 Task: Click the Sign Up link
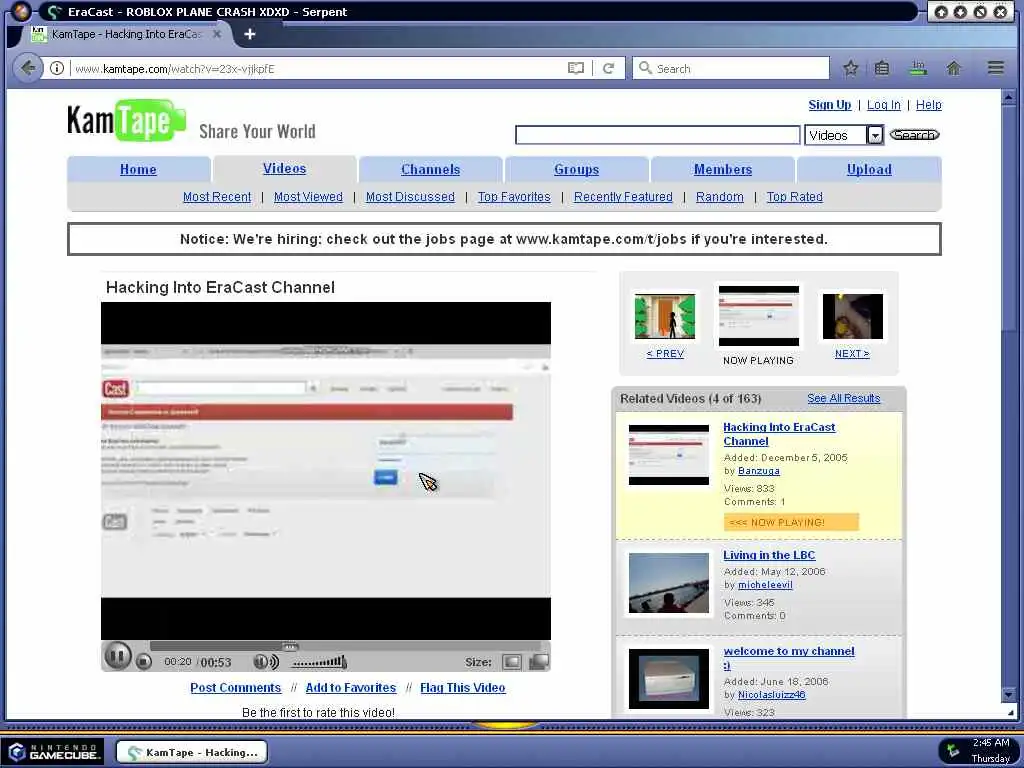coord(829,104)
